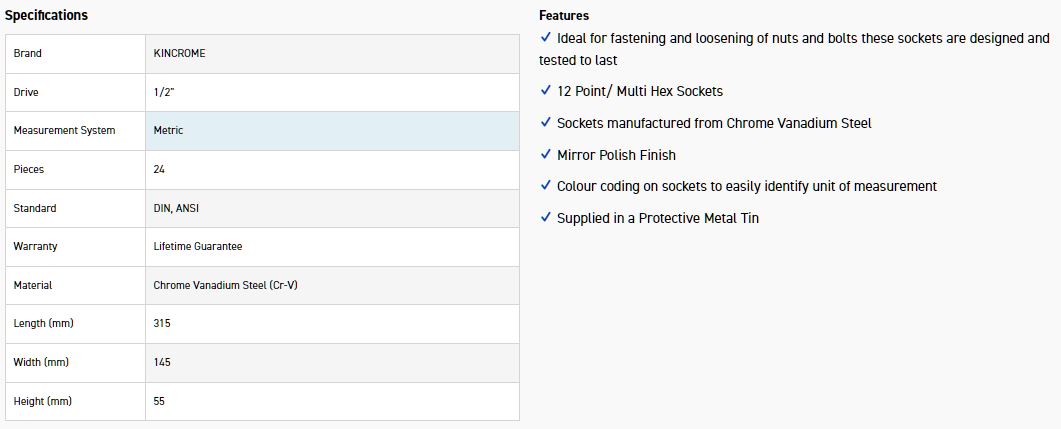Select the highlighted Metric value cell
Image resolution: width=1061 pixels, height=429 pixels.
169,130
